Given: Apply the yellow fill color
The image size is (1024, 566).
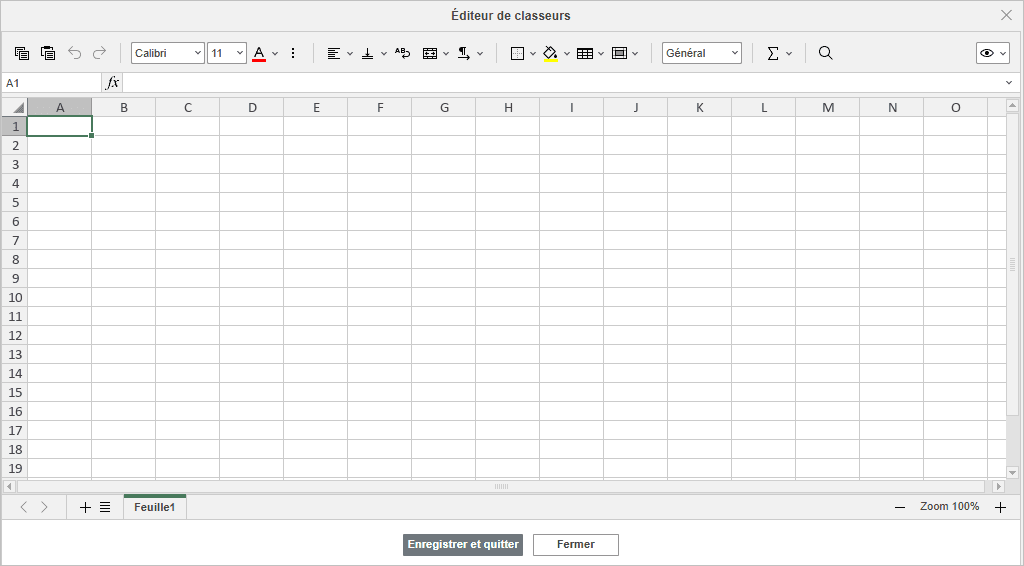Looking at the screenshot, I should coord(551,54).
